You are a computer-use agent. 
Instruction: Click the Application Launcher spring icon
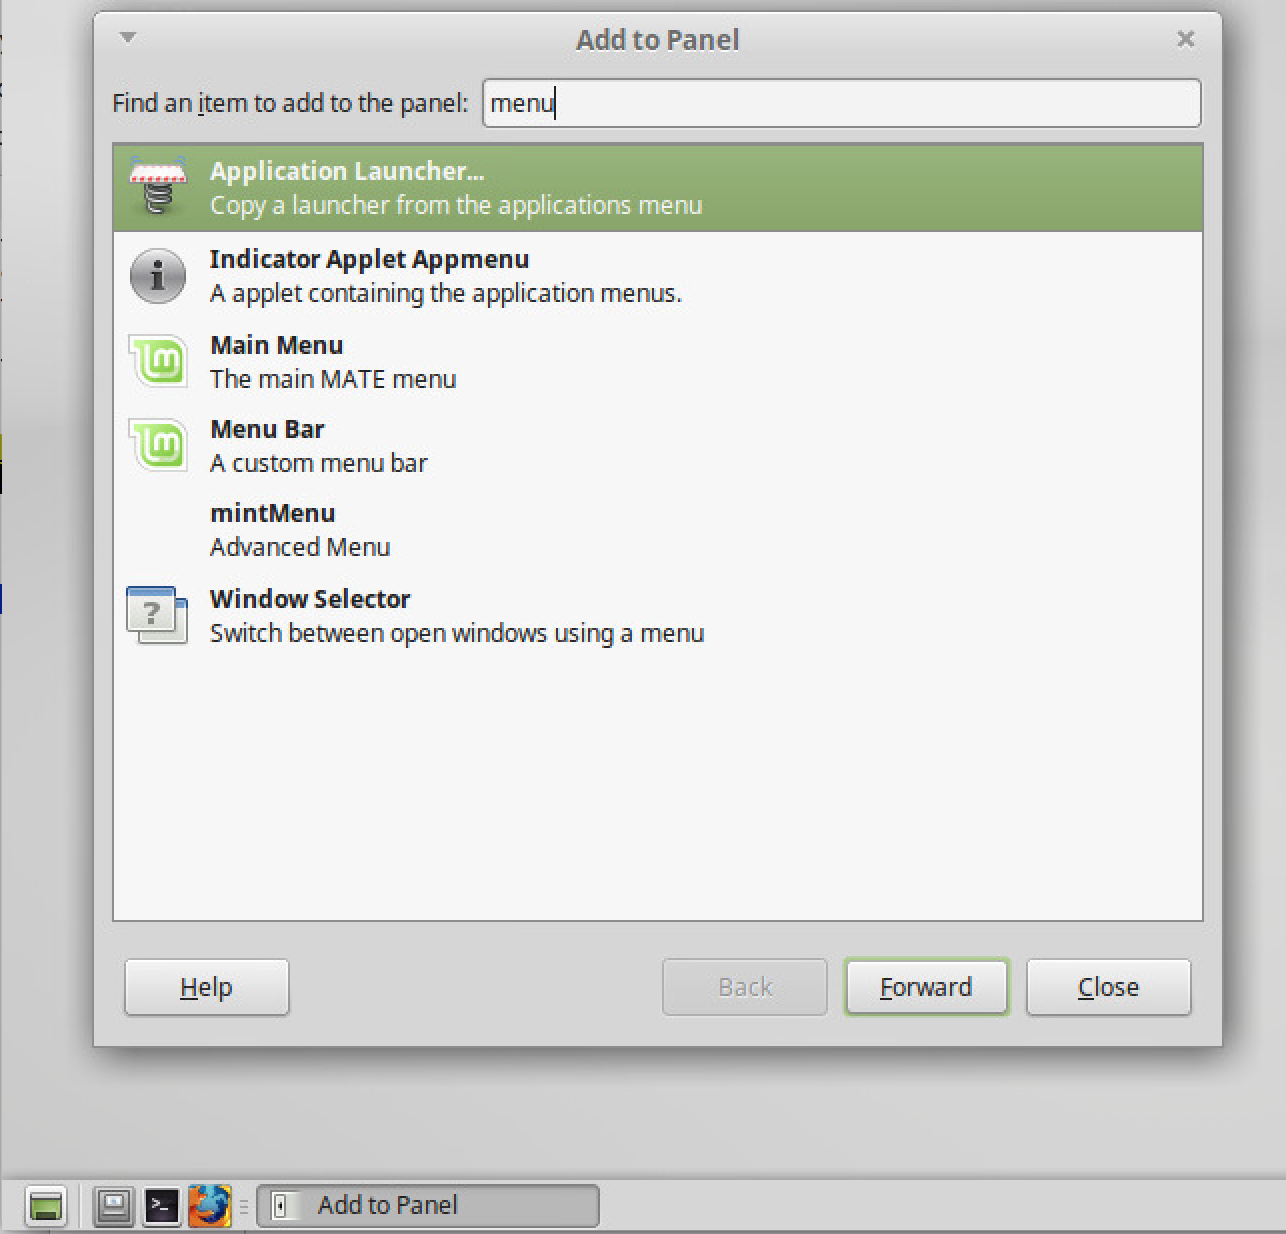[x=158, y=187]
